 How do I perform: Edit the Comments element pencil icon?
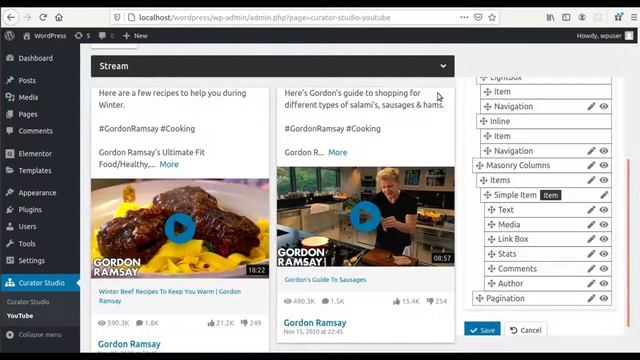tap(591, 269)
